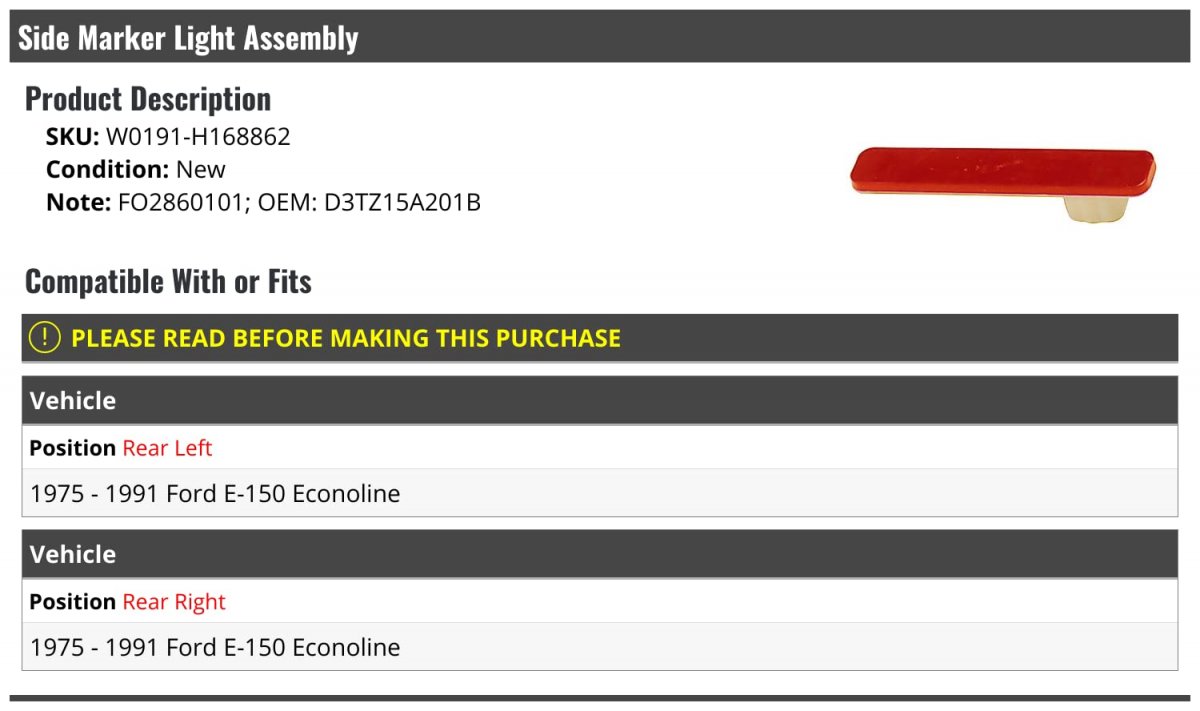This screenshot has height=711, width=1200.
Task: Click the Compatible With or Fits heading
Action: point(168,281)
